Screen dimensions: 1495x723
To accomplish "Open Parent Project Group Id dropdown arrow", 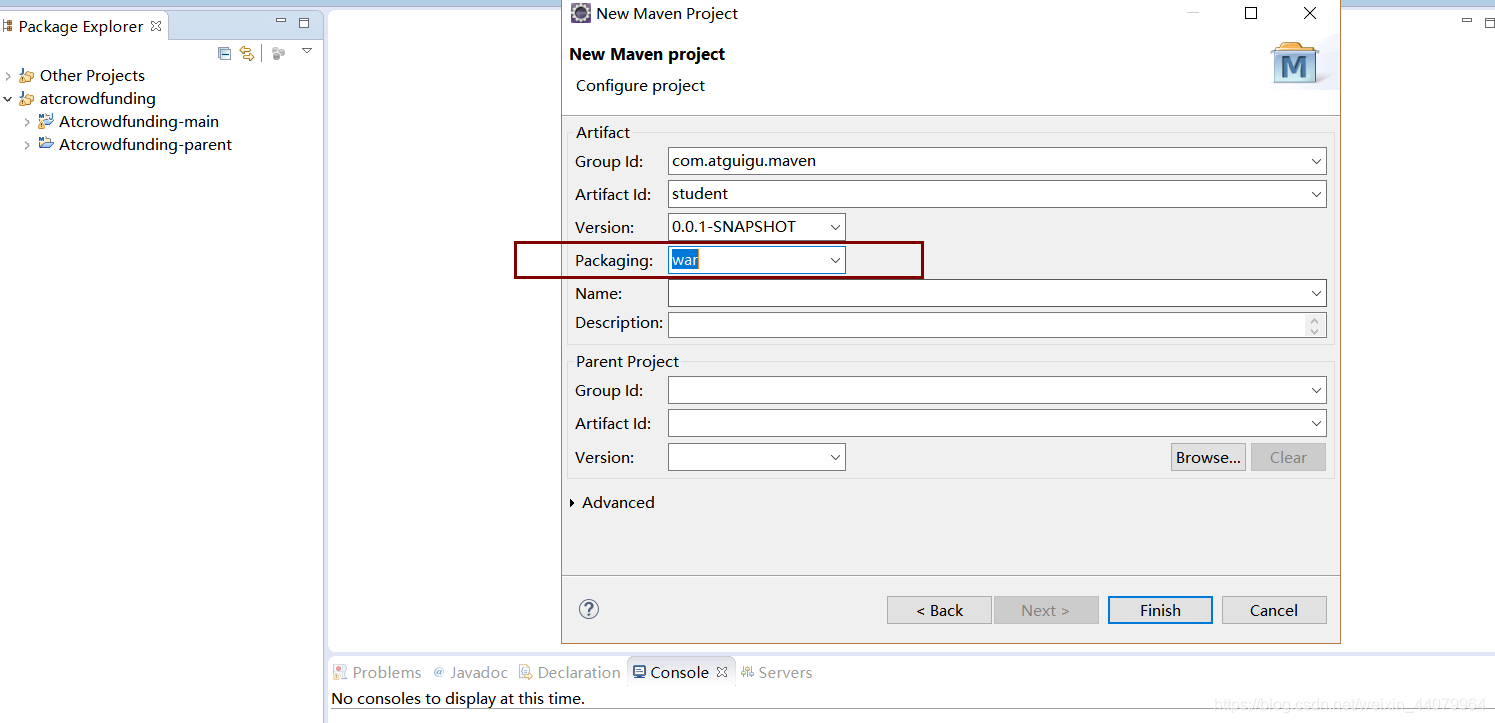I will pyautogui.click(x=1316, y=390).
